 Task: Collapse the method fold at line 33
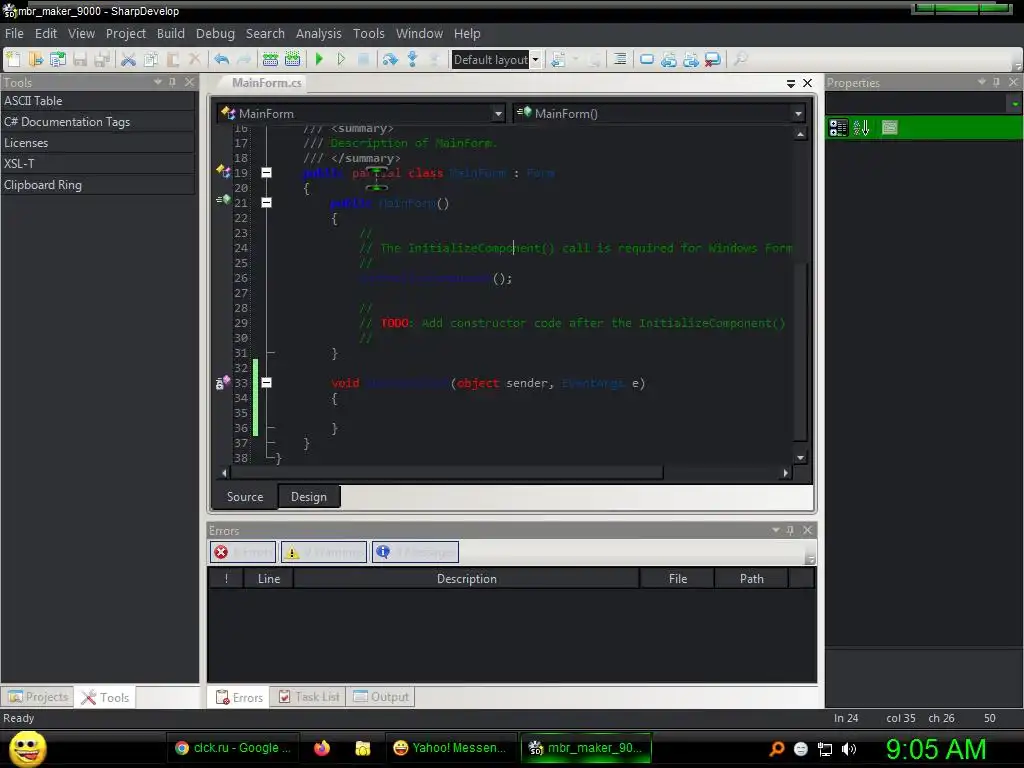click(266, 383)
